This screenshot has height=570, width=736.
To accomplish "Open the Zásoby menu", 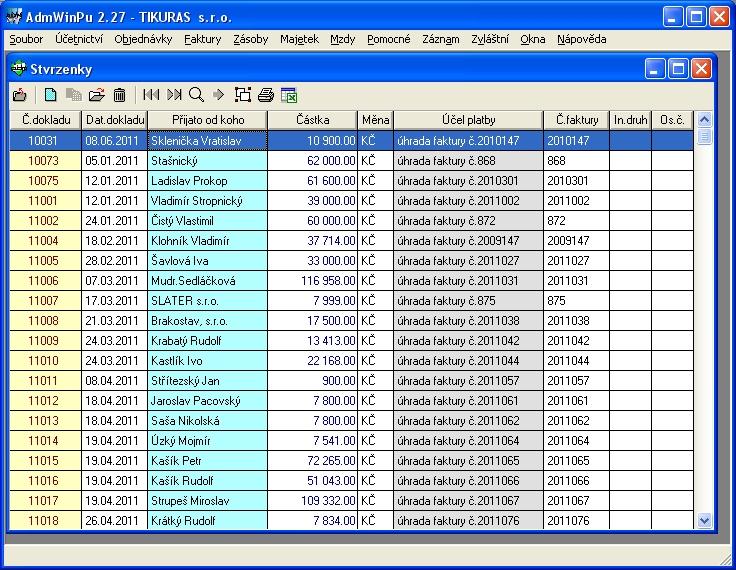I will click(x=251, y=39).
